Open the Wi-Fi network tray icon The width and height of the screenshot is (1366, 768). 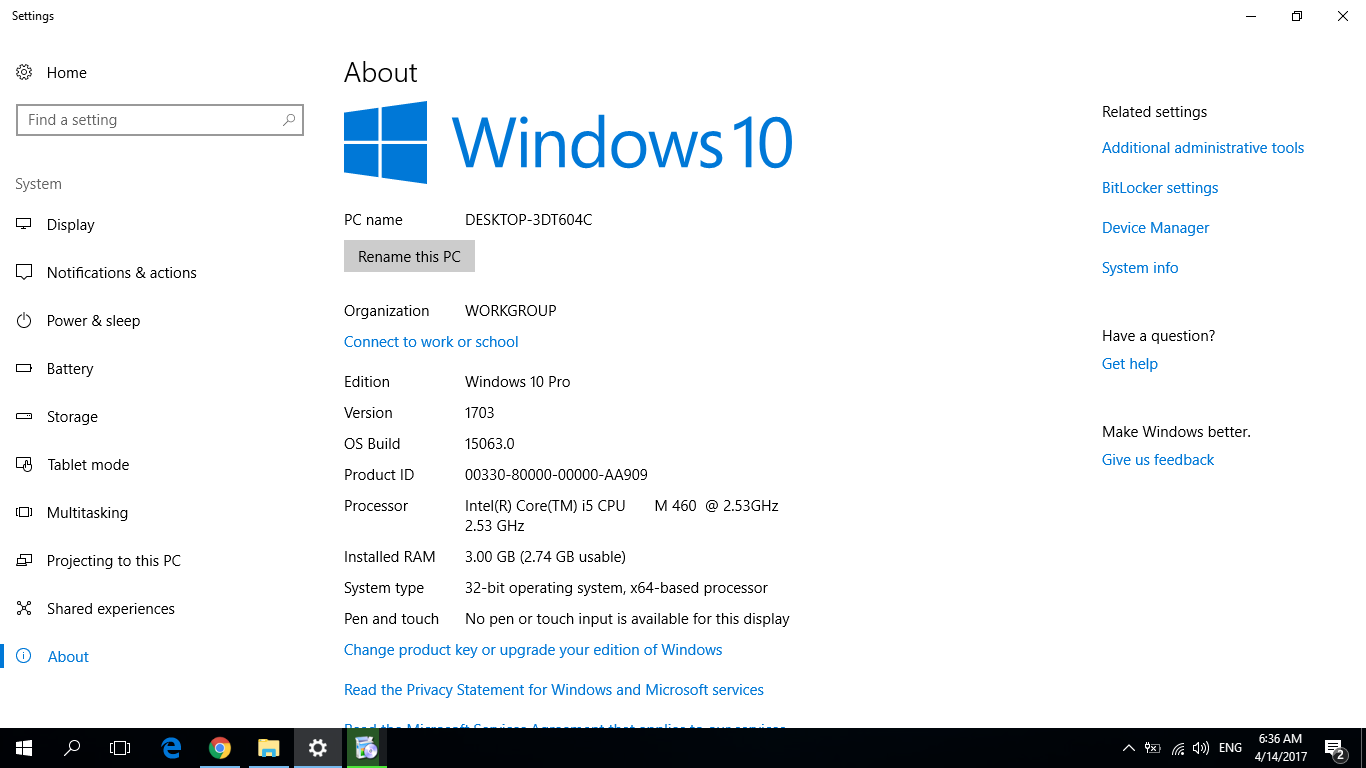[x=1178, y=748]
